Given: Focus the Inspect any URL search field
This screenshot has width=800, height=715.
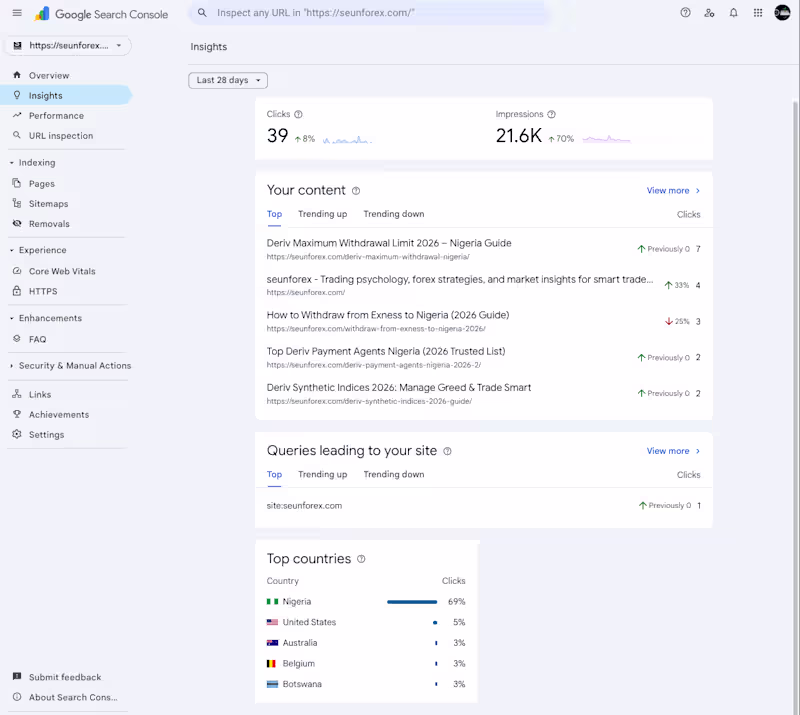Looking at the screenshot, I should pos(370,13).
